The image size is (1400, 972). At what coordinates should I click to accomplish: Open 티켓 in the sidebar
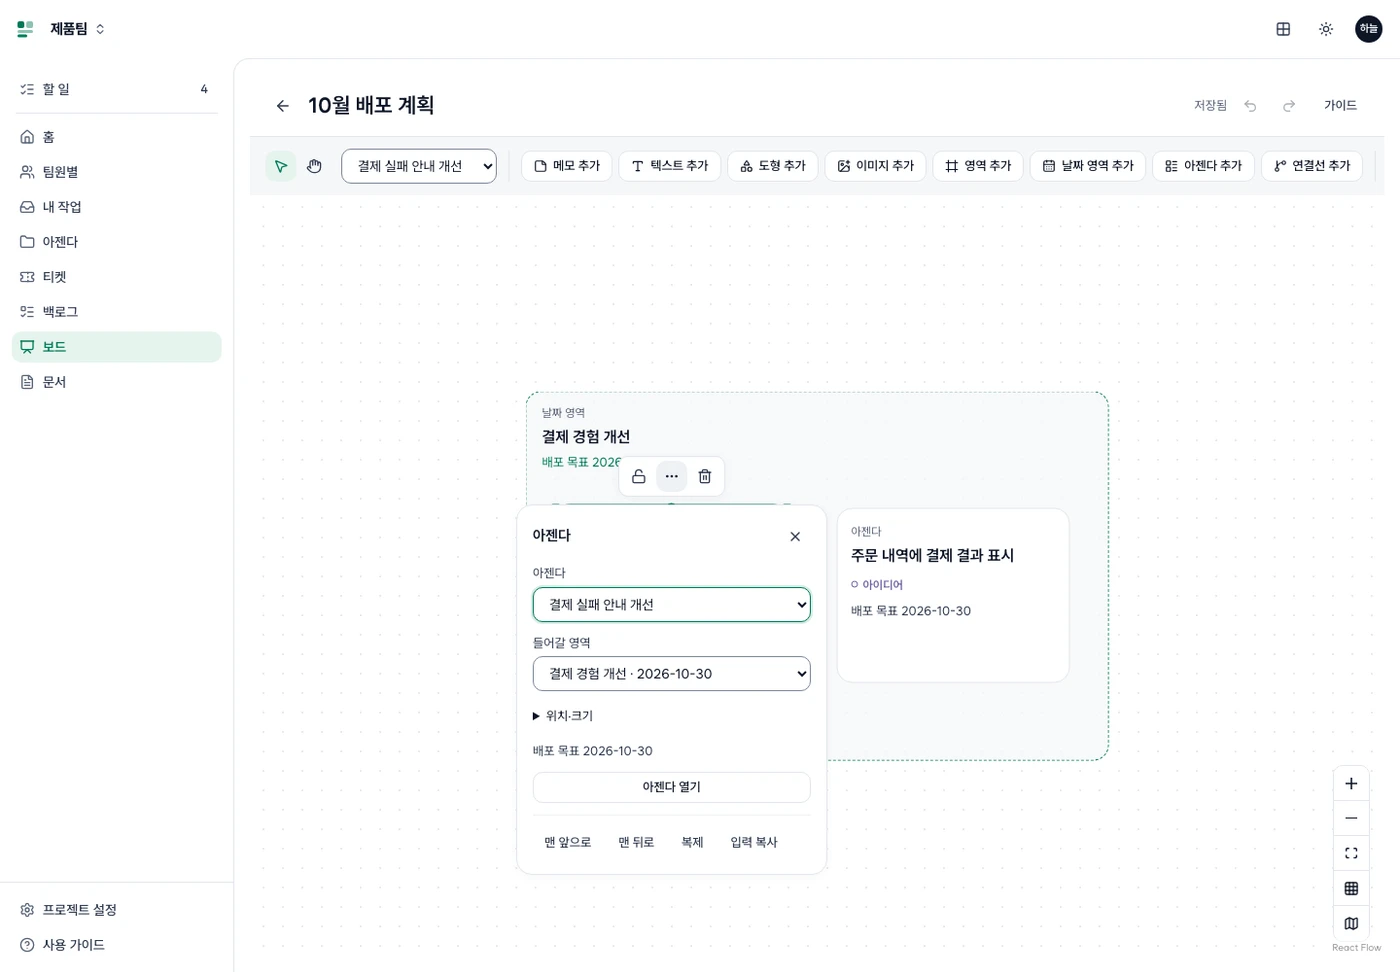click(x=116, y=277)
